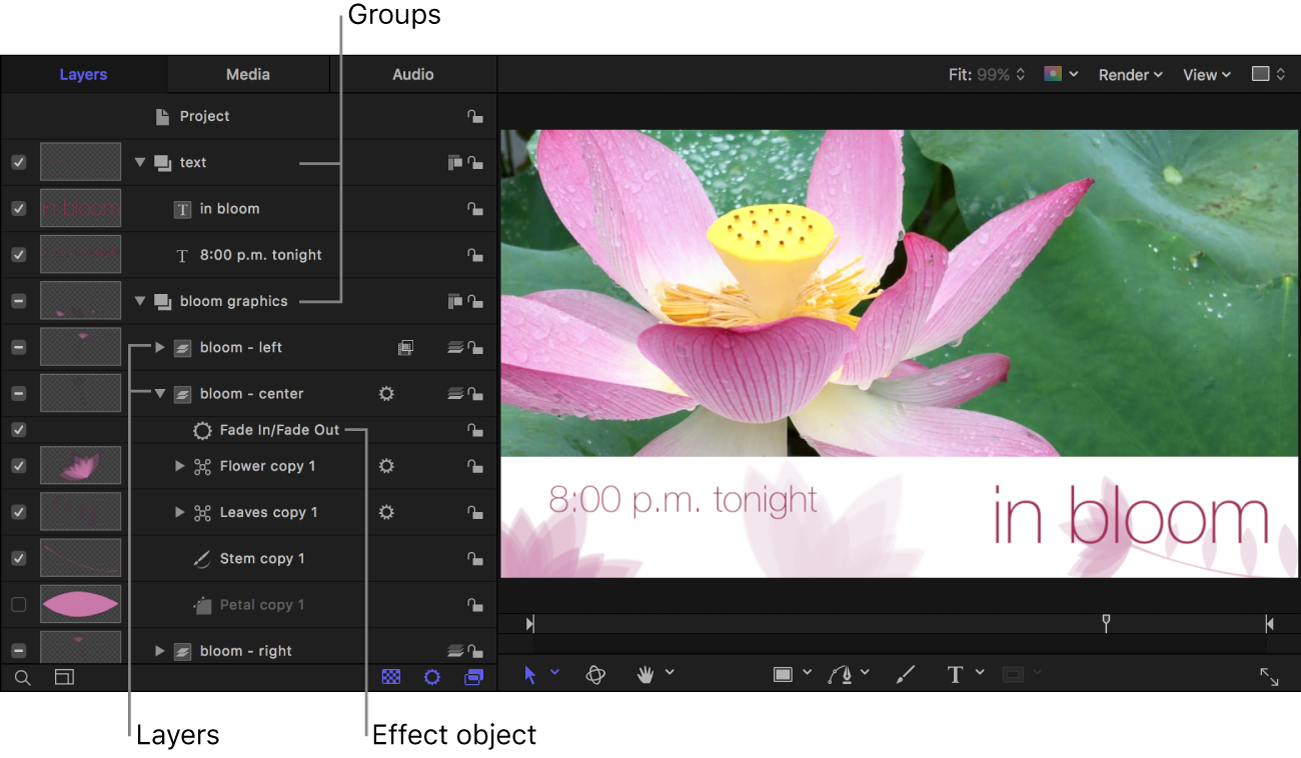Choose the Text tool in toolbar

955,675
